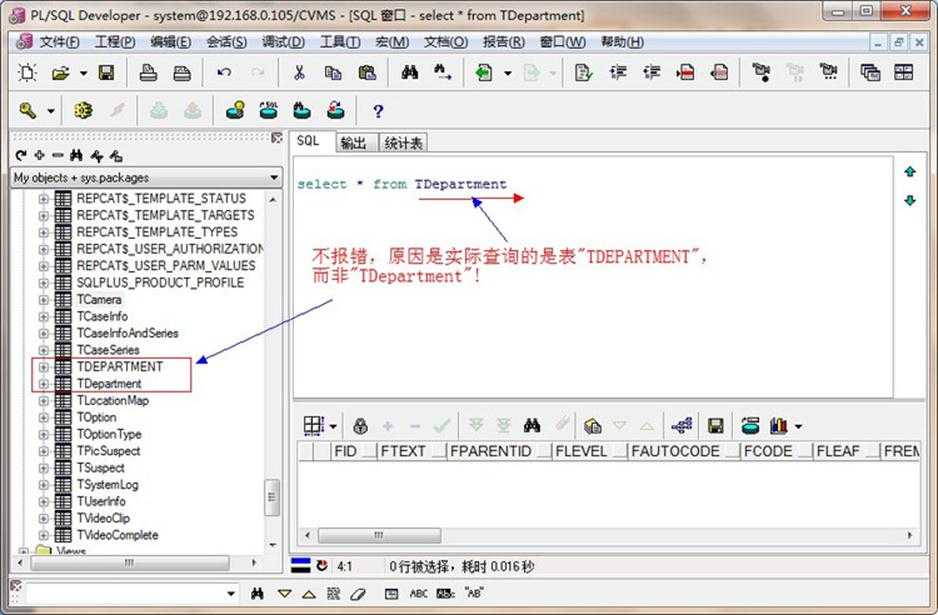Screen dimensions: 938x615
Task: Click the Help question mark icon
Action: (x=377, y=111)
